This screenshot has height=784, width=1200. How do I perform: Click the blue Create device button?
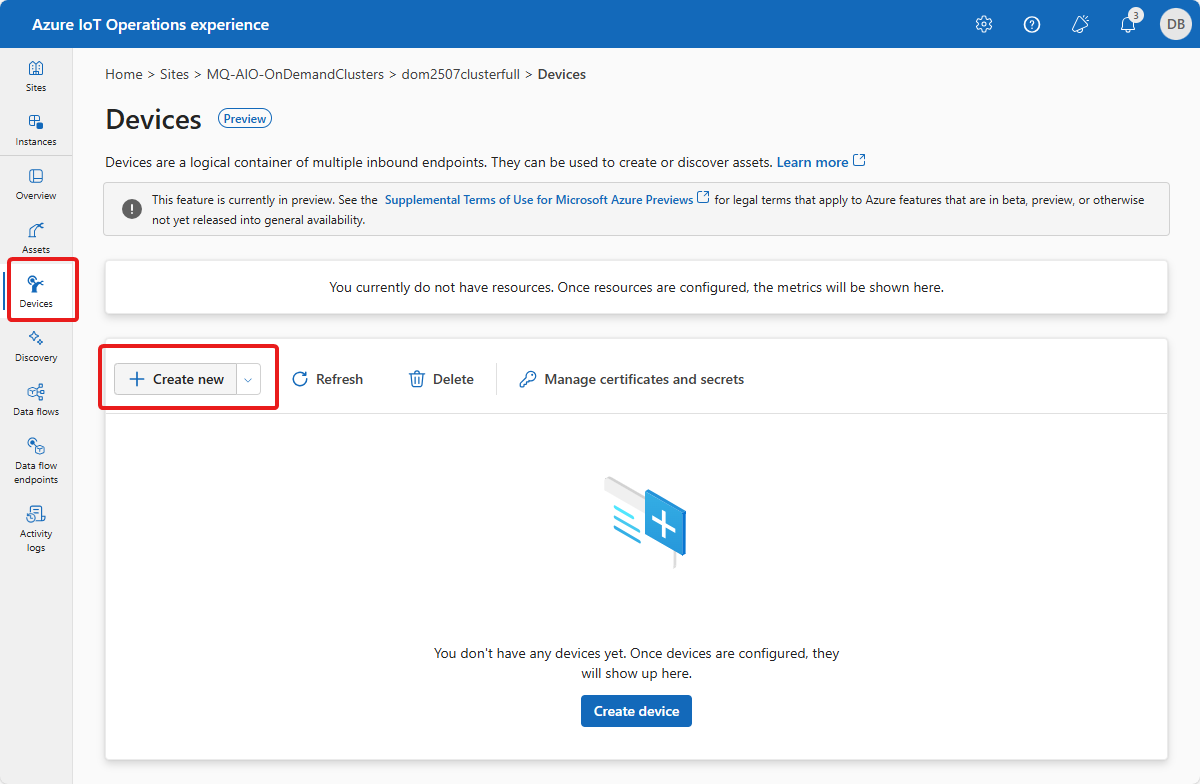(636, 711)
